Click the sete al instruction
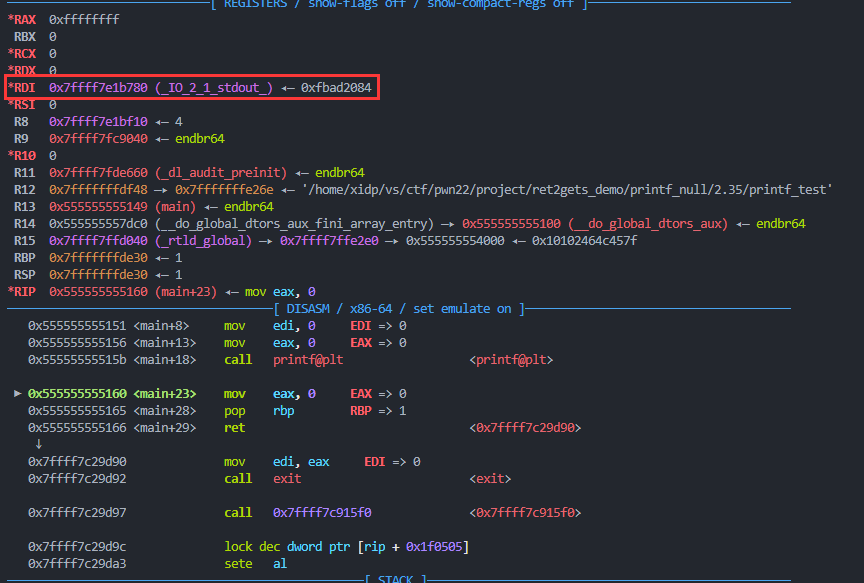Viewport: 864px width, 583px height. pyautogui.click(x=256, y=564)
